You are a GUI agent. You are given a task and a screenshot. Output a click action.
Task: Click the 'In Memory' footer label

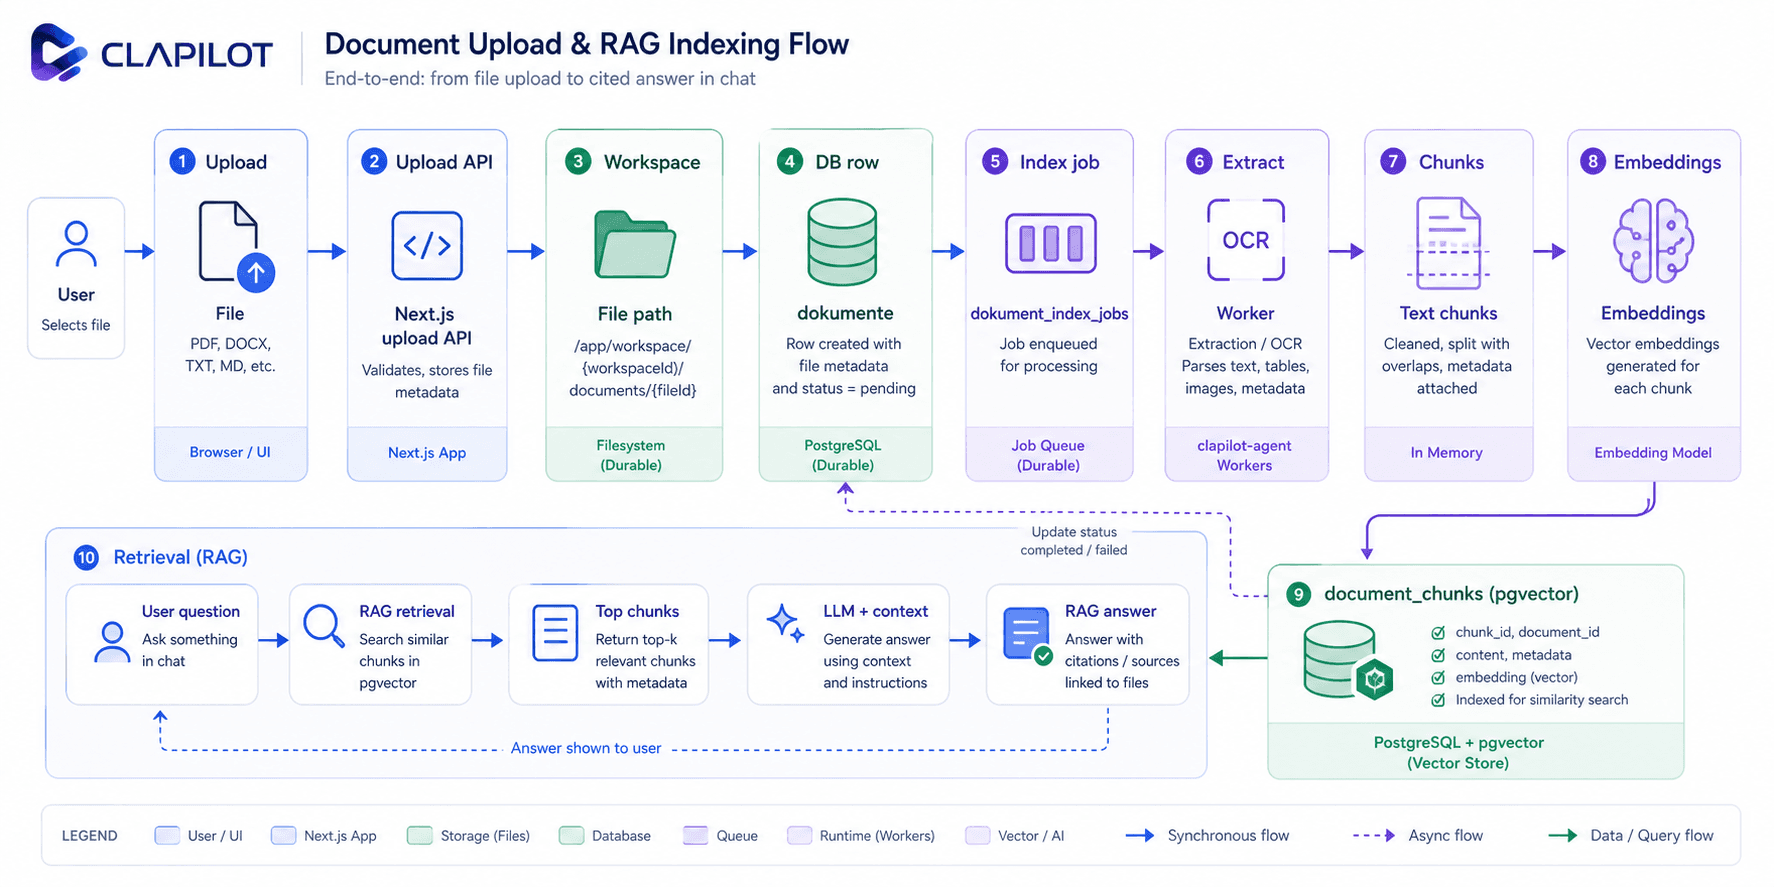click(x=1447, y=453)
